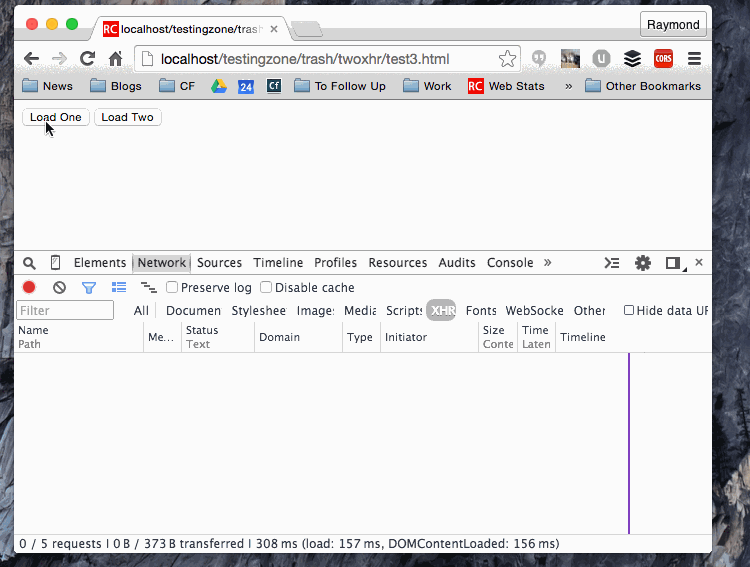
Task: Open the Web Stats bookmark
Action: tap(506, 86)
